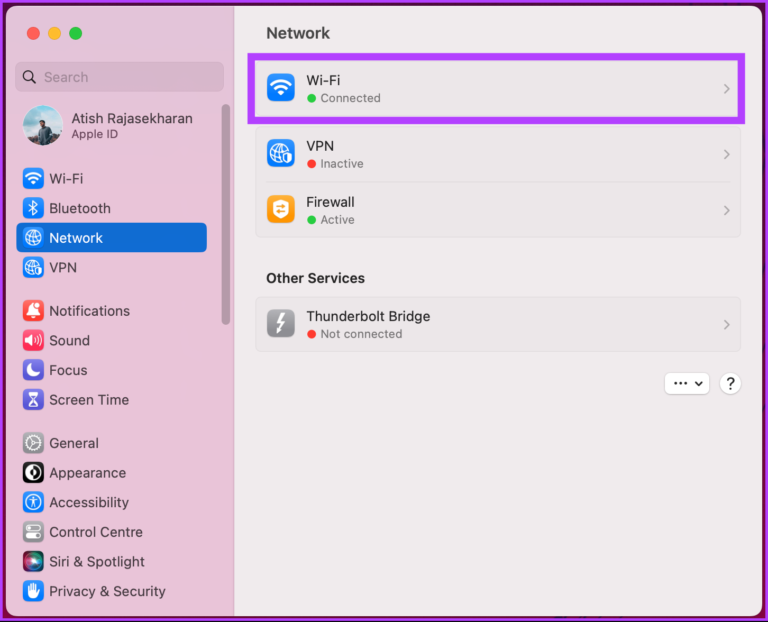Open the Notifications bell icon
Image resolution: width=768 pixels, height=622 pixels.
[x=33, y=311]
